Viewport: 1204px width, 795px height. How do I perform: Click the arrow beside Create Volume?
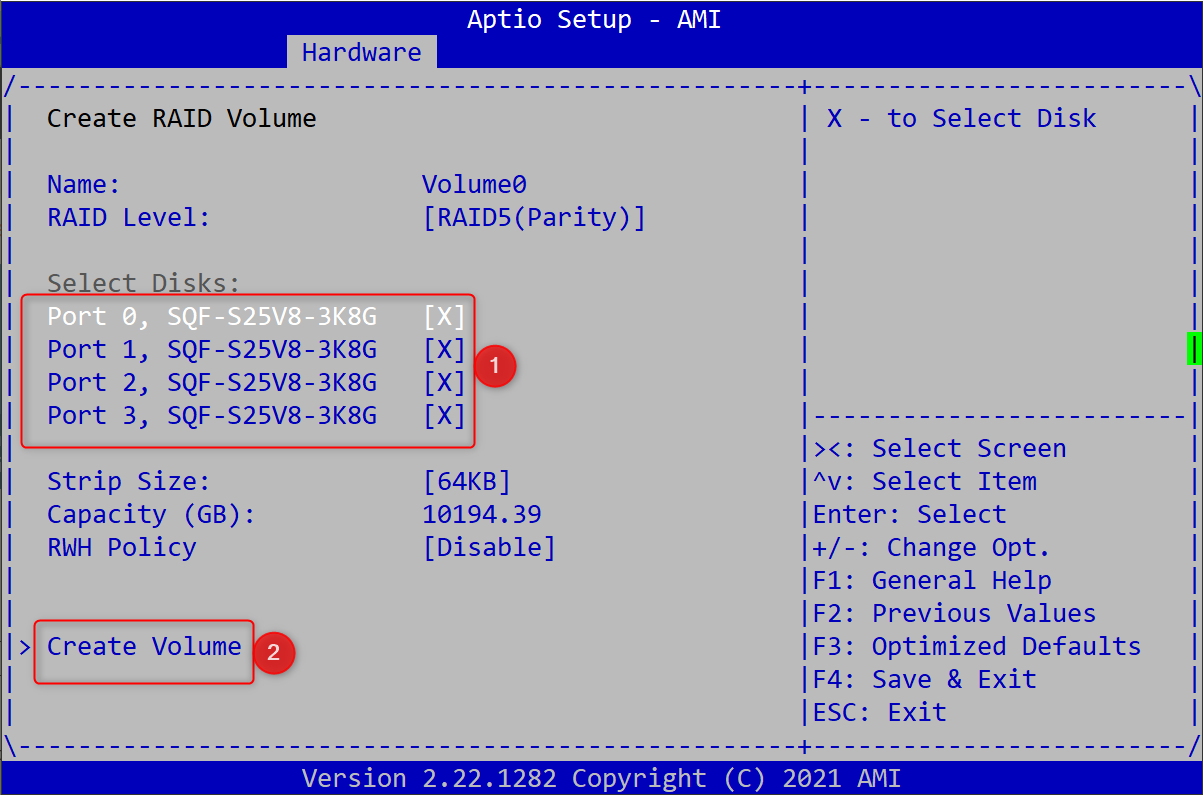click(25, 647)
